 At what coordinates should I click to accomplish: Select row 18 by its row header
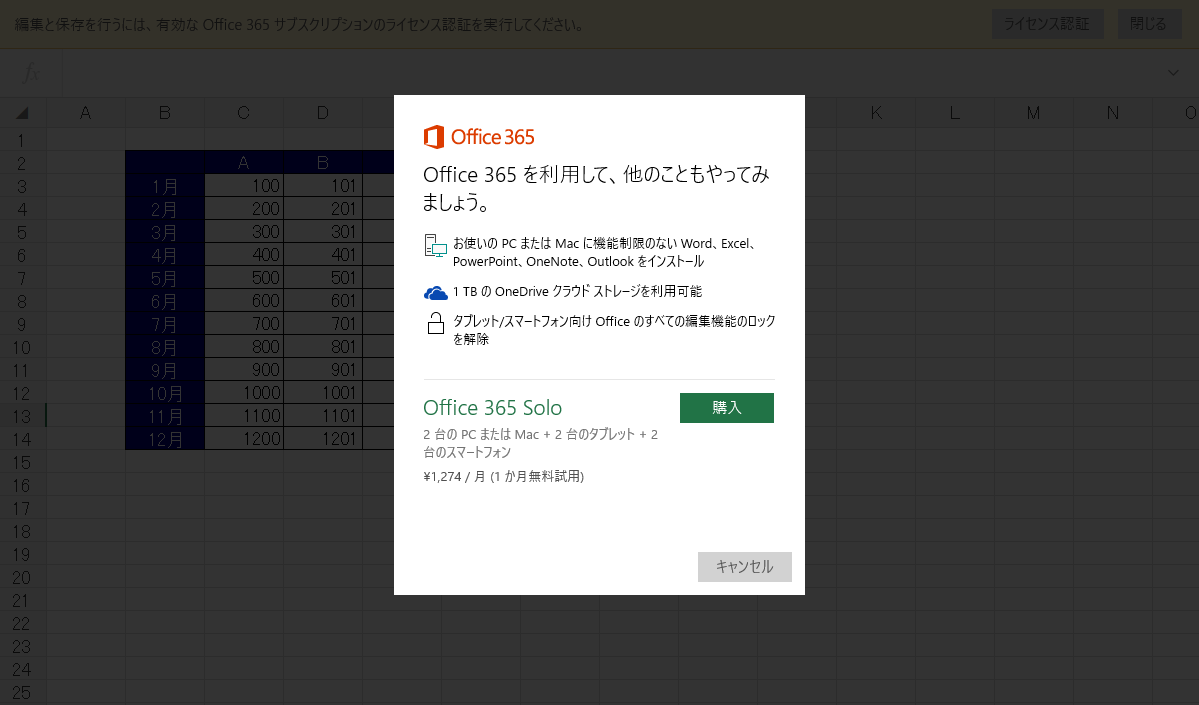click(22, 531)
